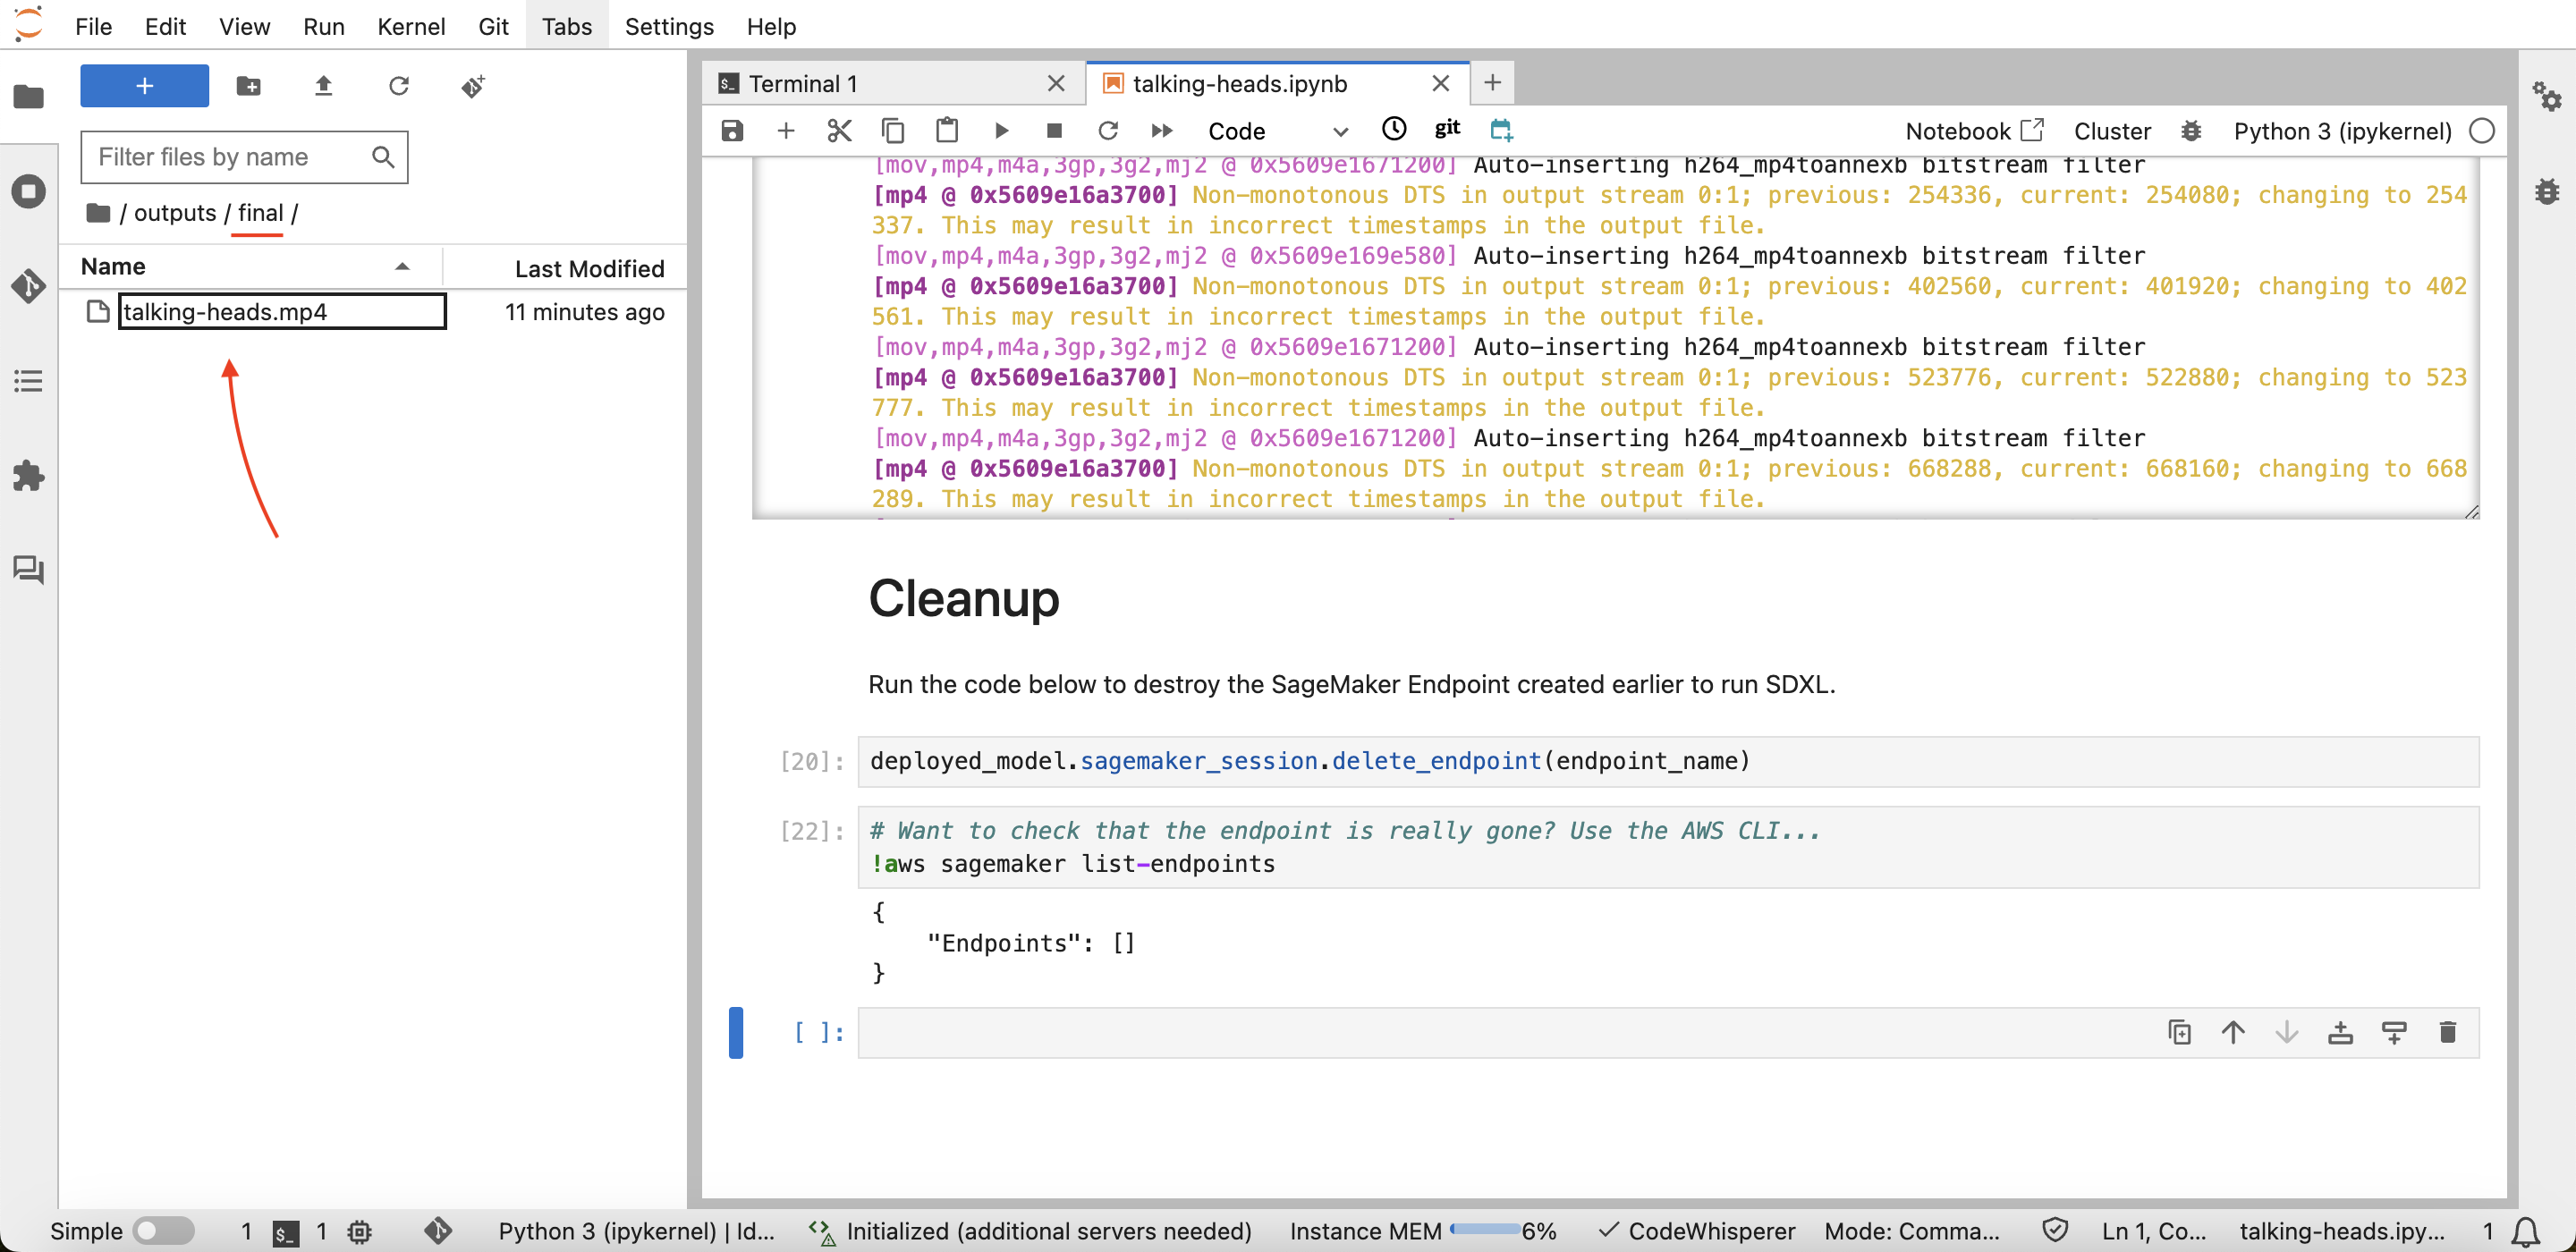2576x1252 pixels.
Task: Click the Instance MEM usage bar
Action: tap(1484, 1230)
